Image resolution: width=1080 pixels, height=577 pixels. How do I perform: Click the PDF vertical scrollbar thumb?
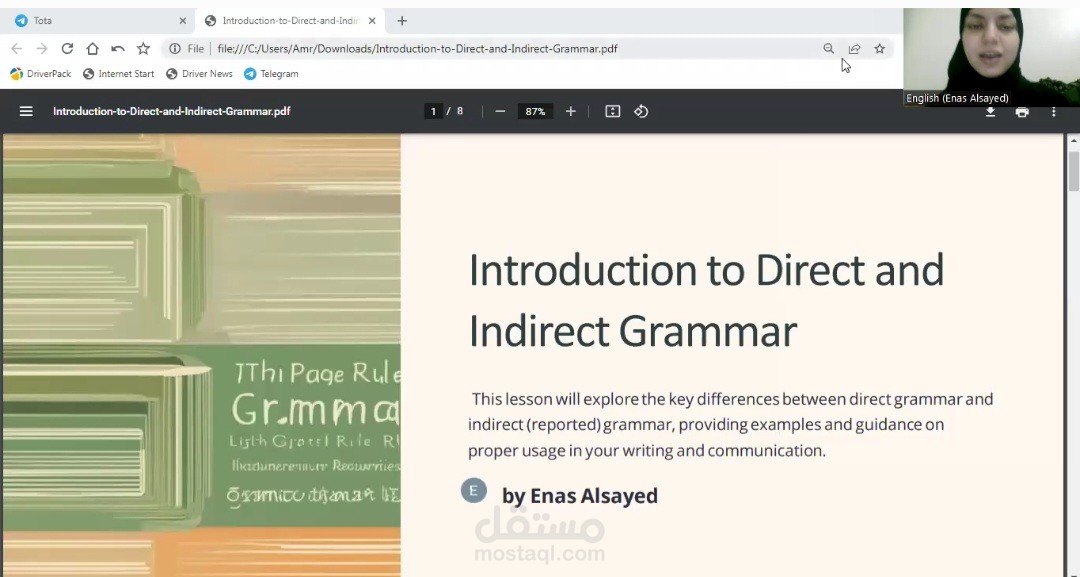pos(1073,171)
